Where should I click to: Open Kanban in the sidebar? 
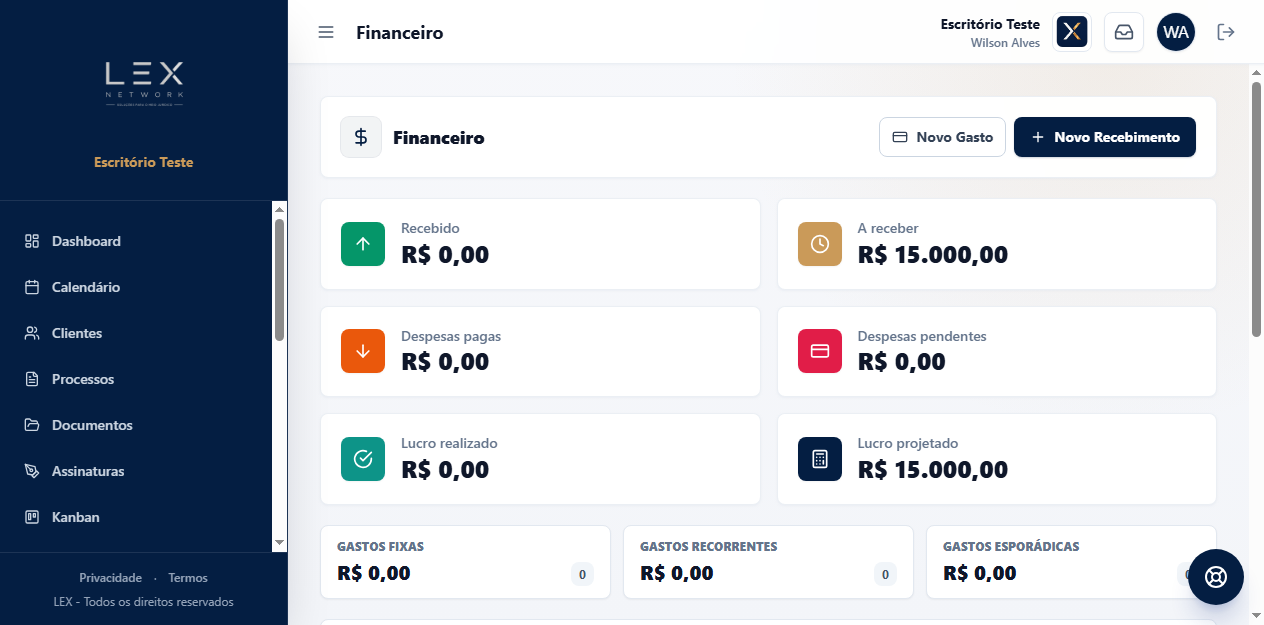(x=136, y=517)
